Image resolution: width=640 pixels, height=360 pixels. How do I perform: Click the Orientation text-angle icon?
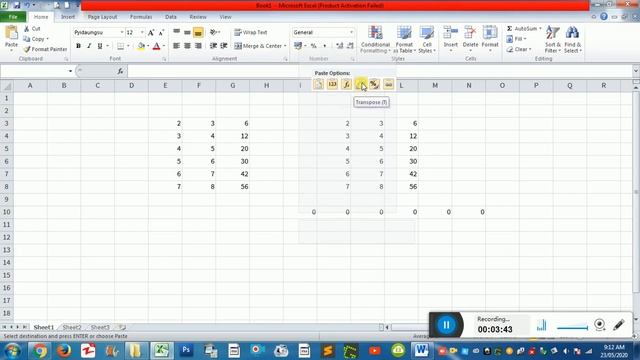[x=213, y=32]
